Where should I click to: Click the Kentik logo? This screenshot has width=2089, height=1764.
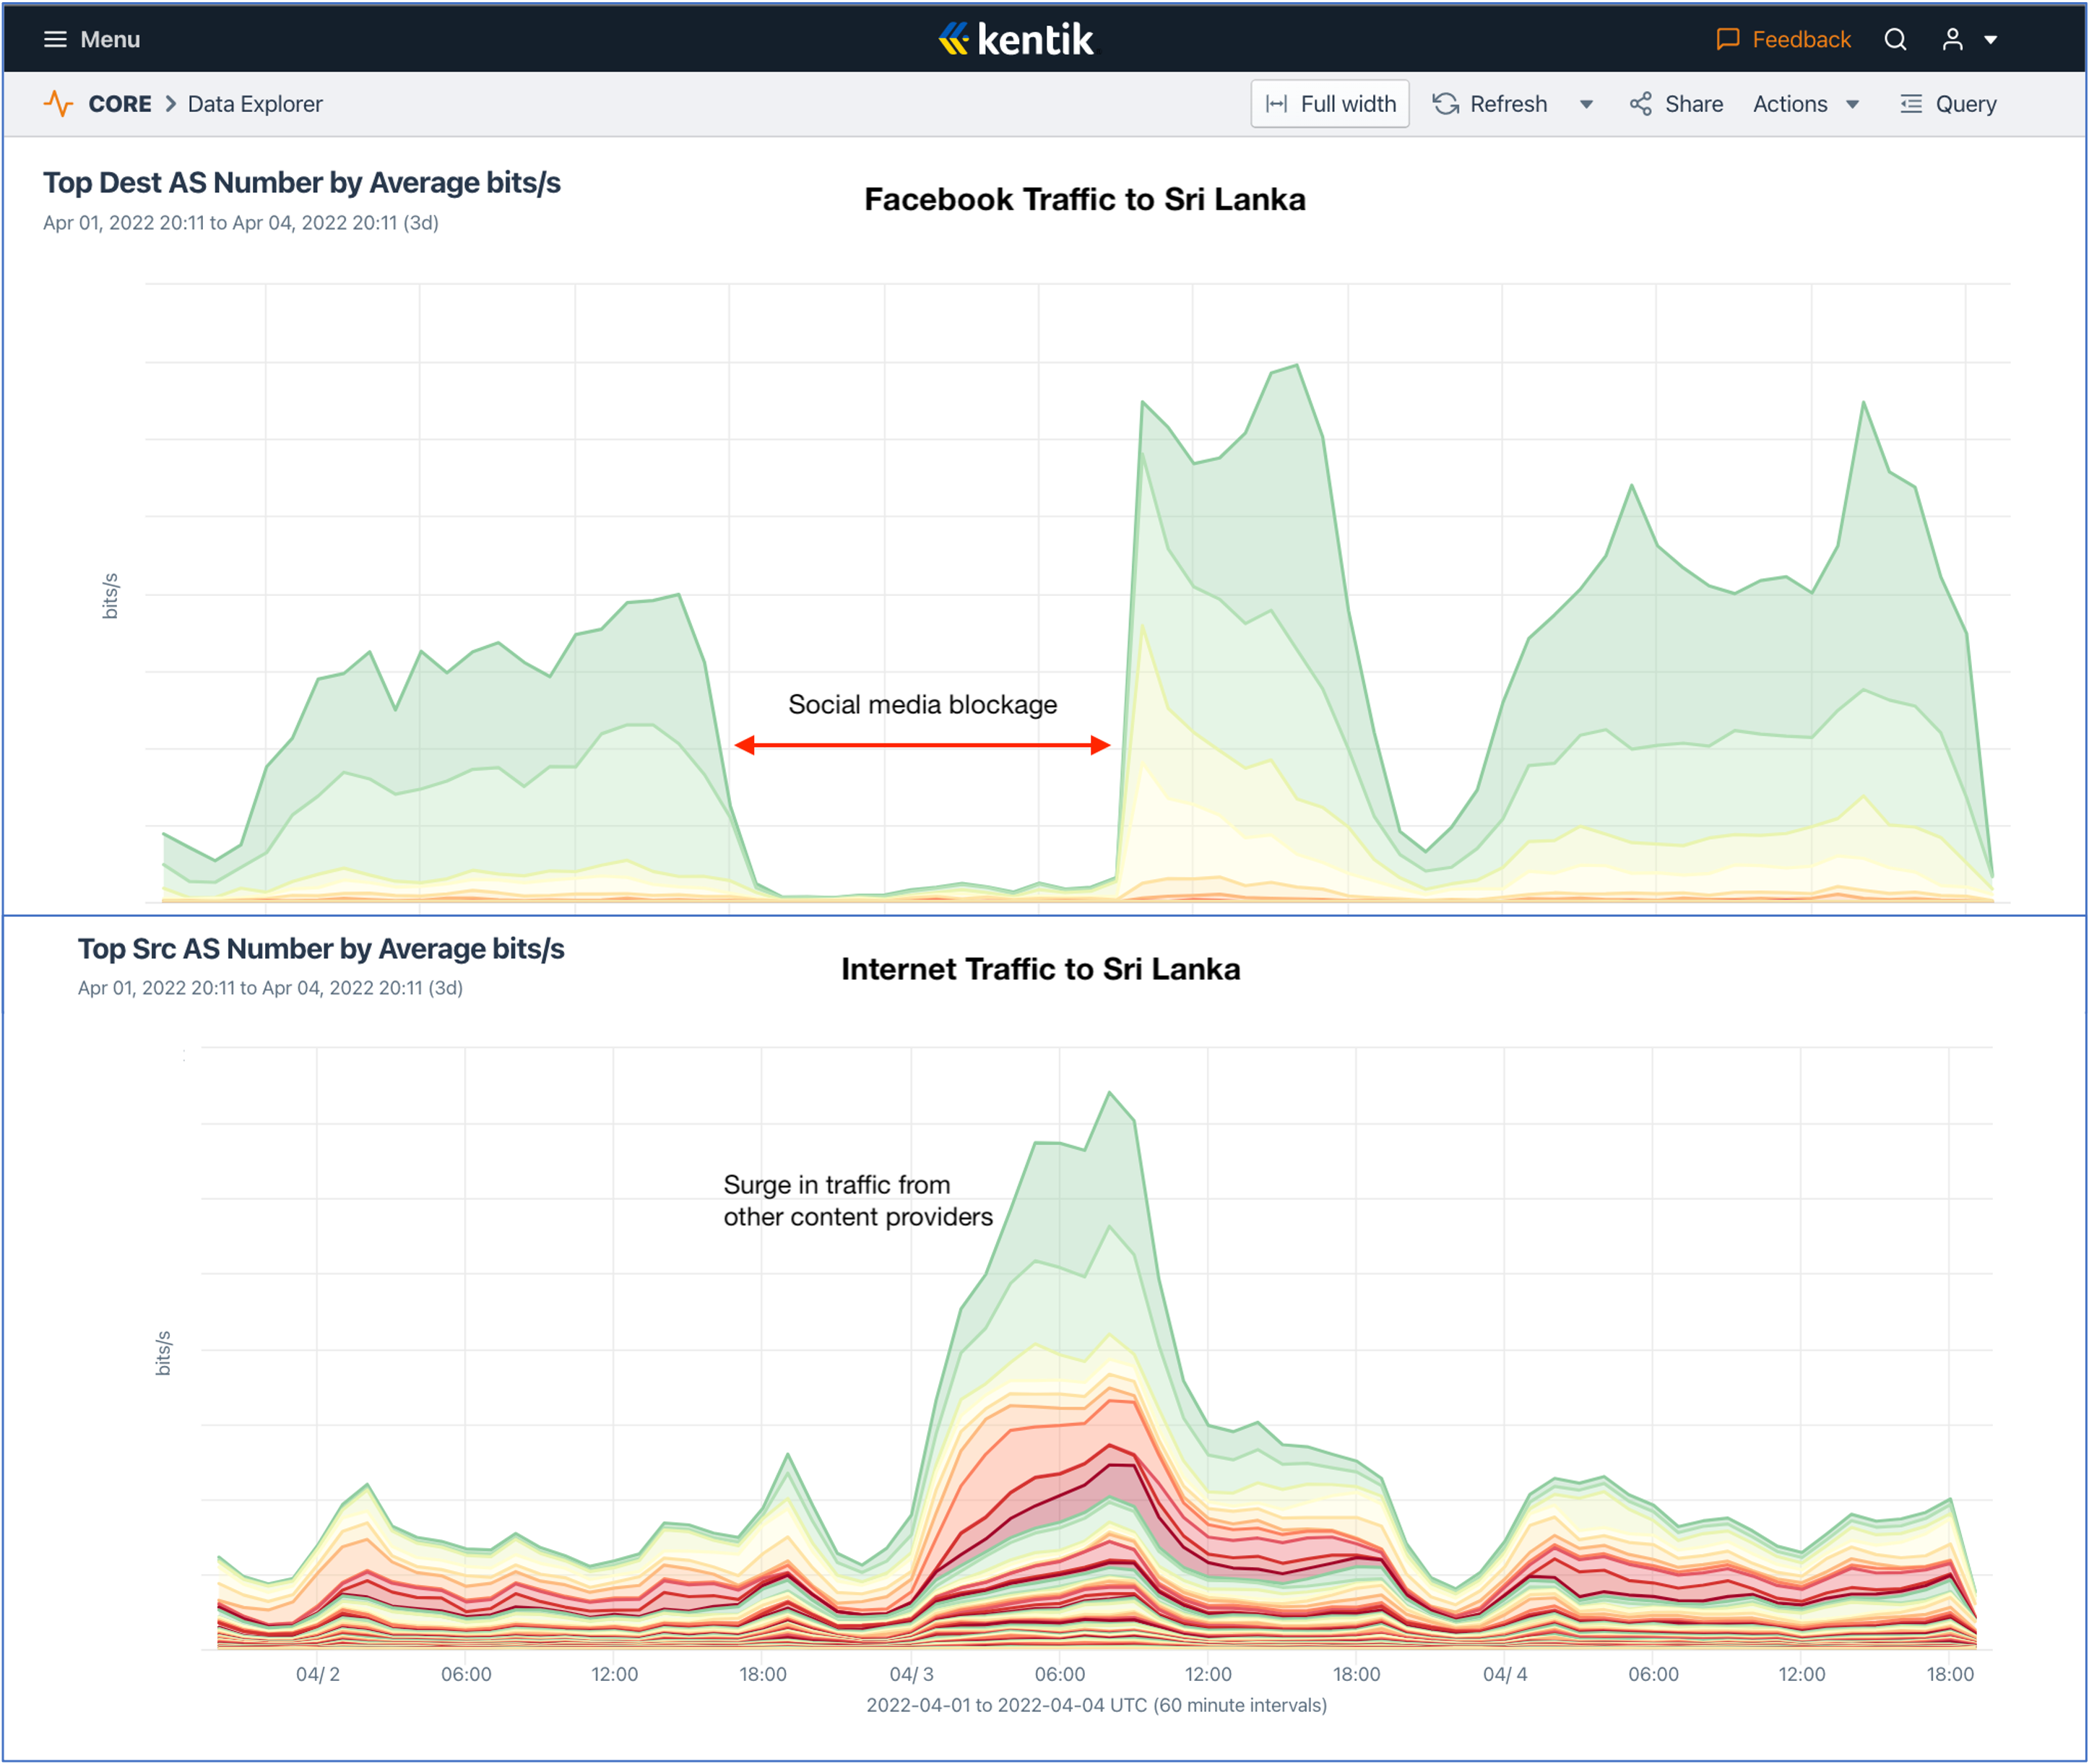pos(1016,39)
